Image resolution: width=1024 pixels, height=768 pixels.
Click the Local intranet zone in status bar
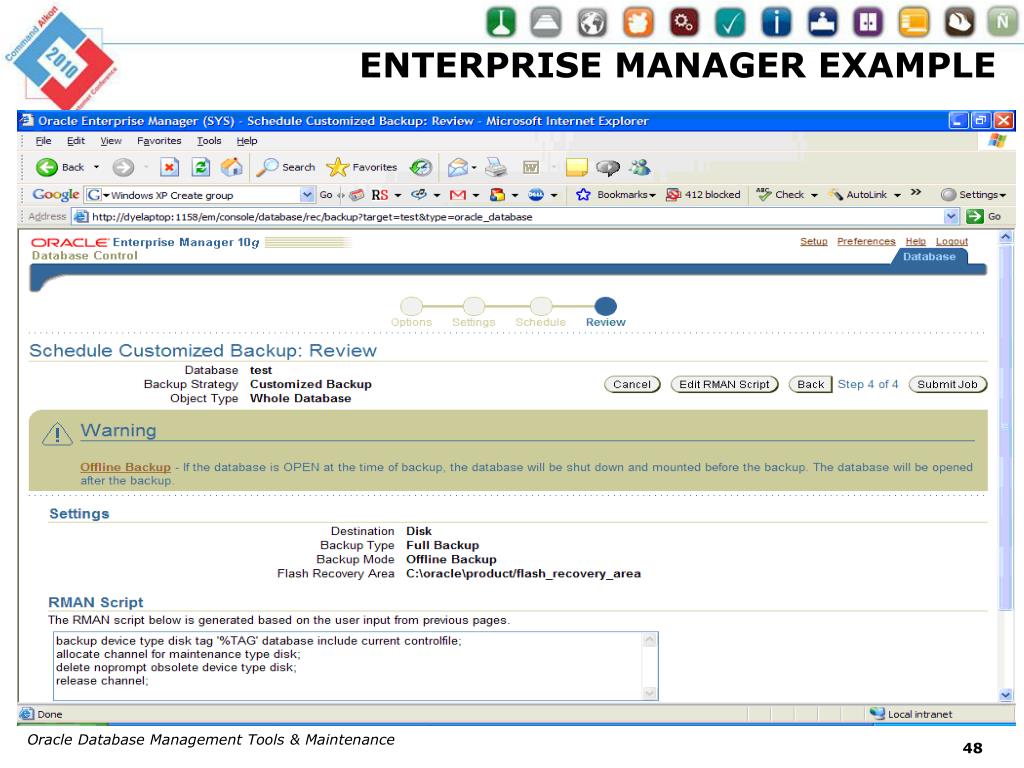coord(911,714)
